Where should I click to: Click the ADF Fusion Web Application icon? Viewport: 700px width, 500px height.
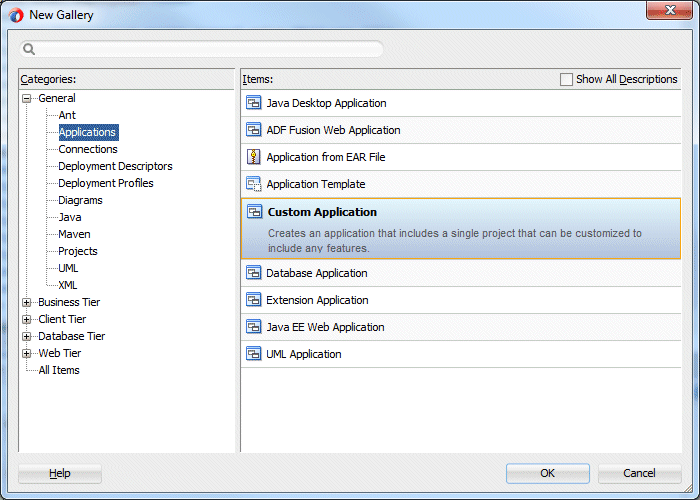pos(254,130)
